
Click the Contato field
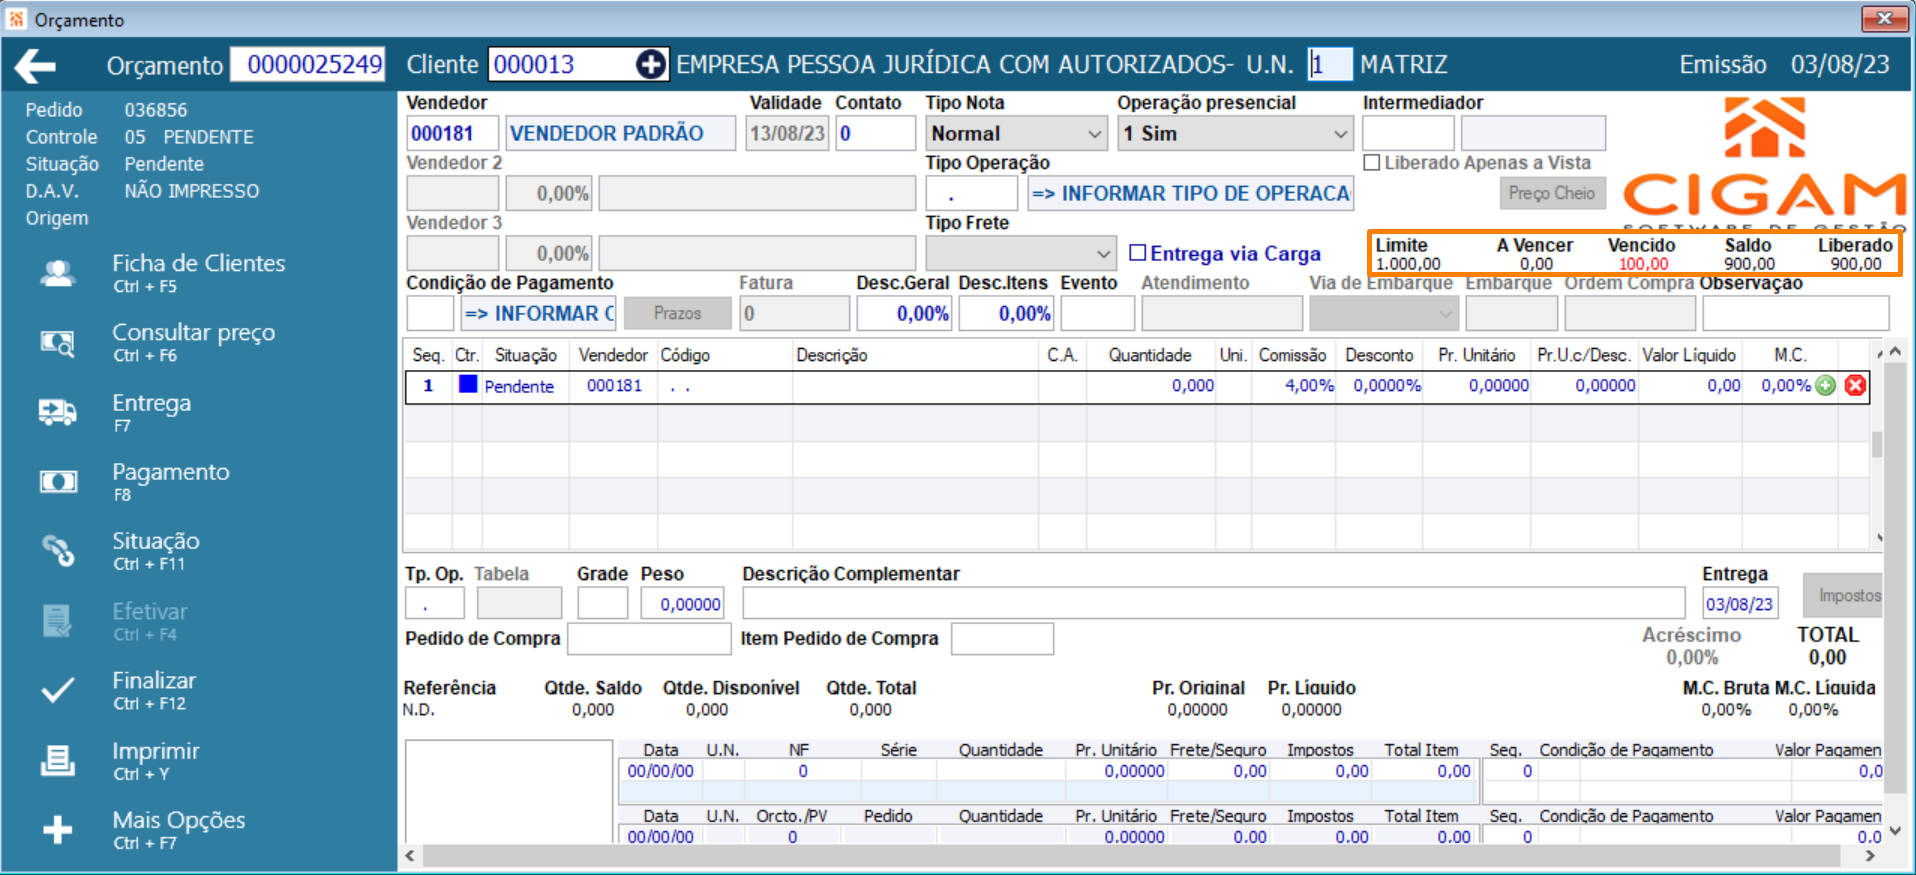pos(875,134)
